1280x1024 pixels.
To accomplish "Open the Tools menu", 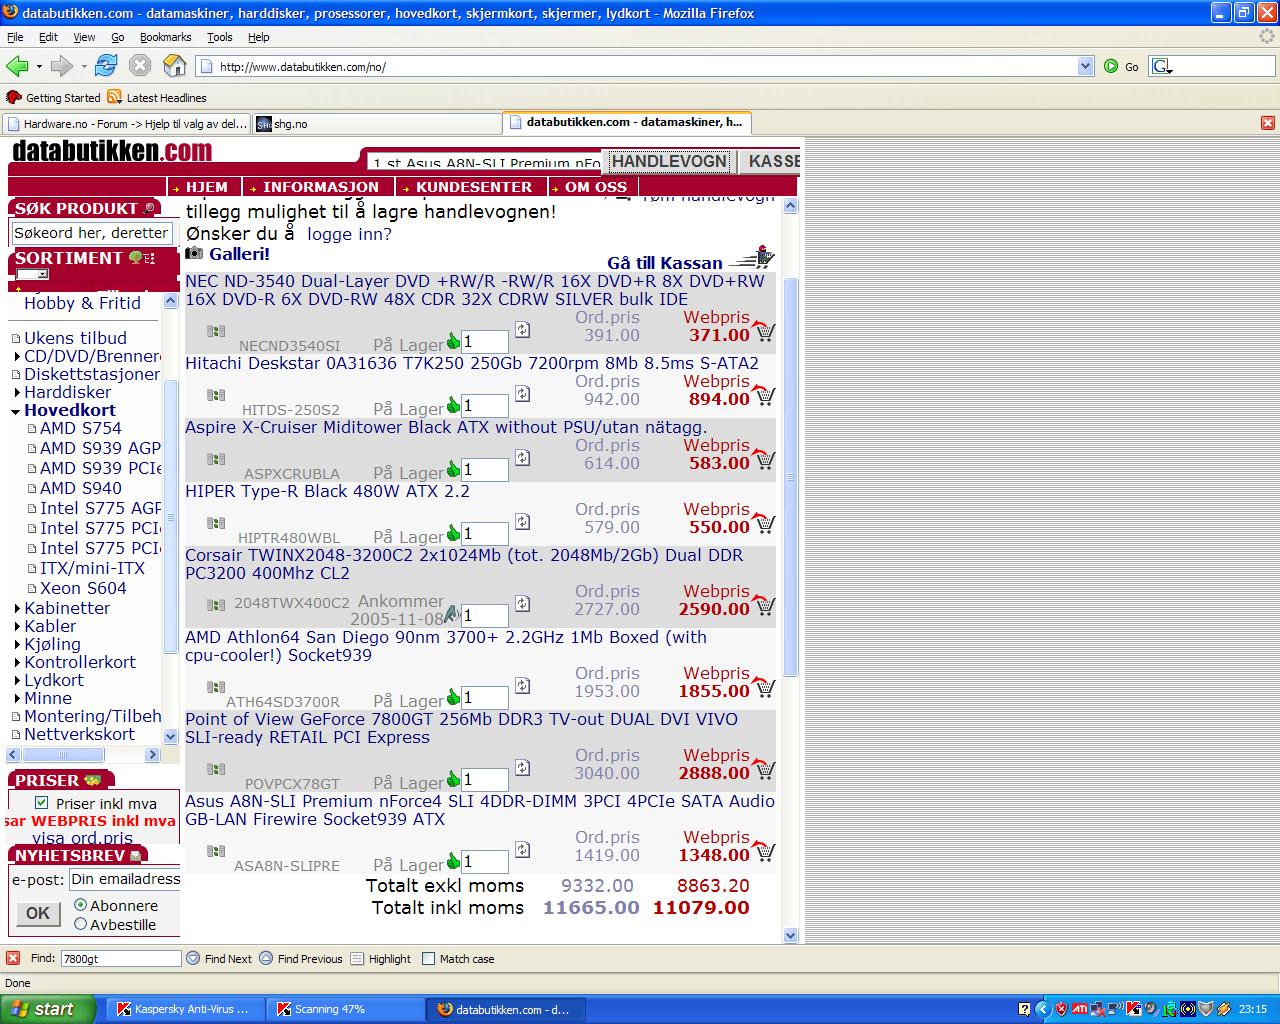I will [x=219, y=37].
